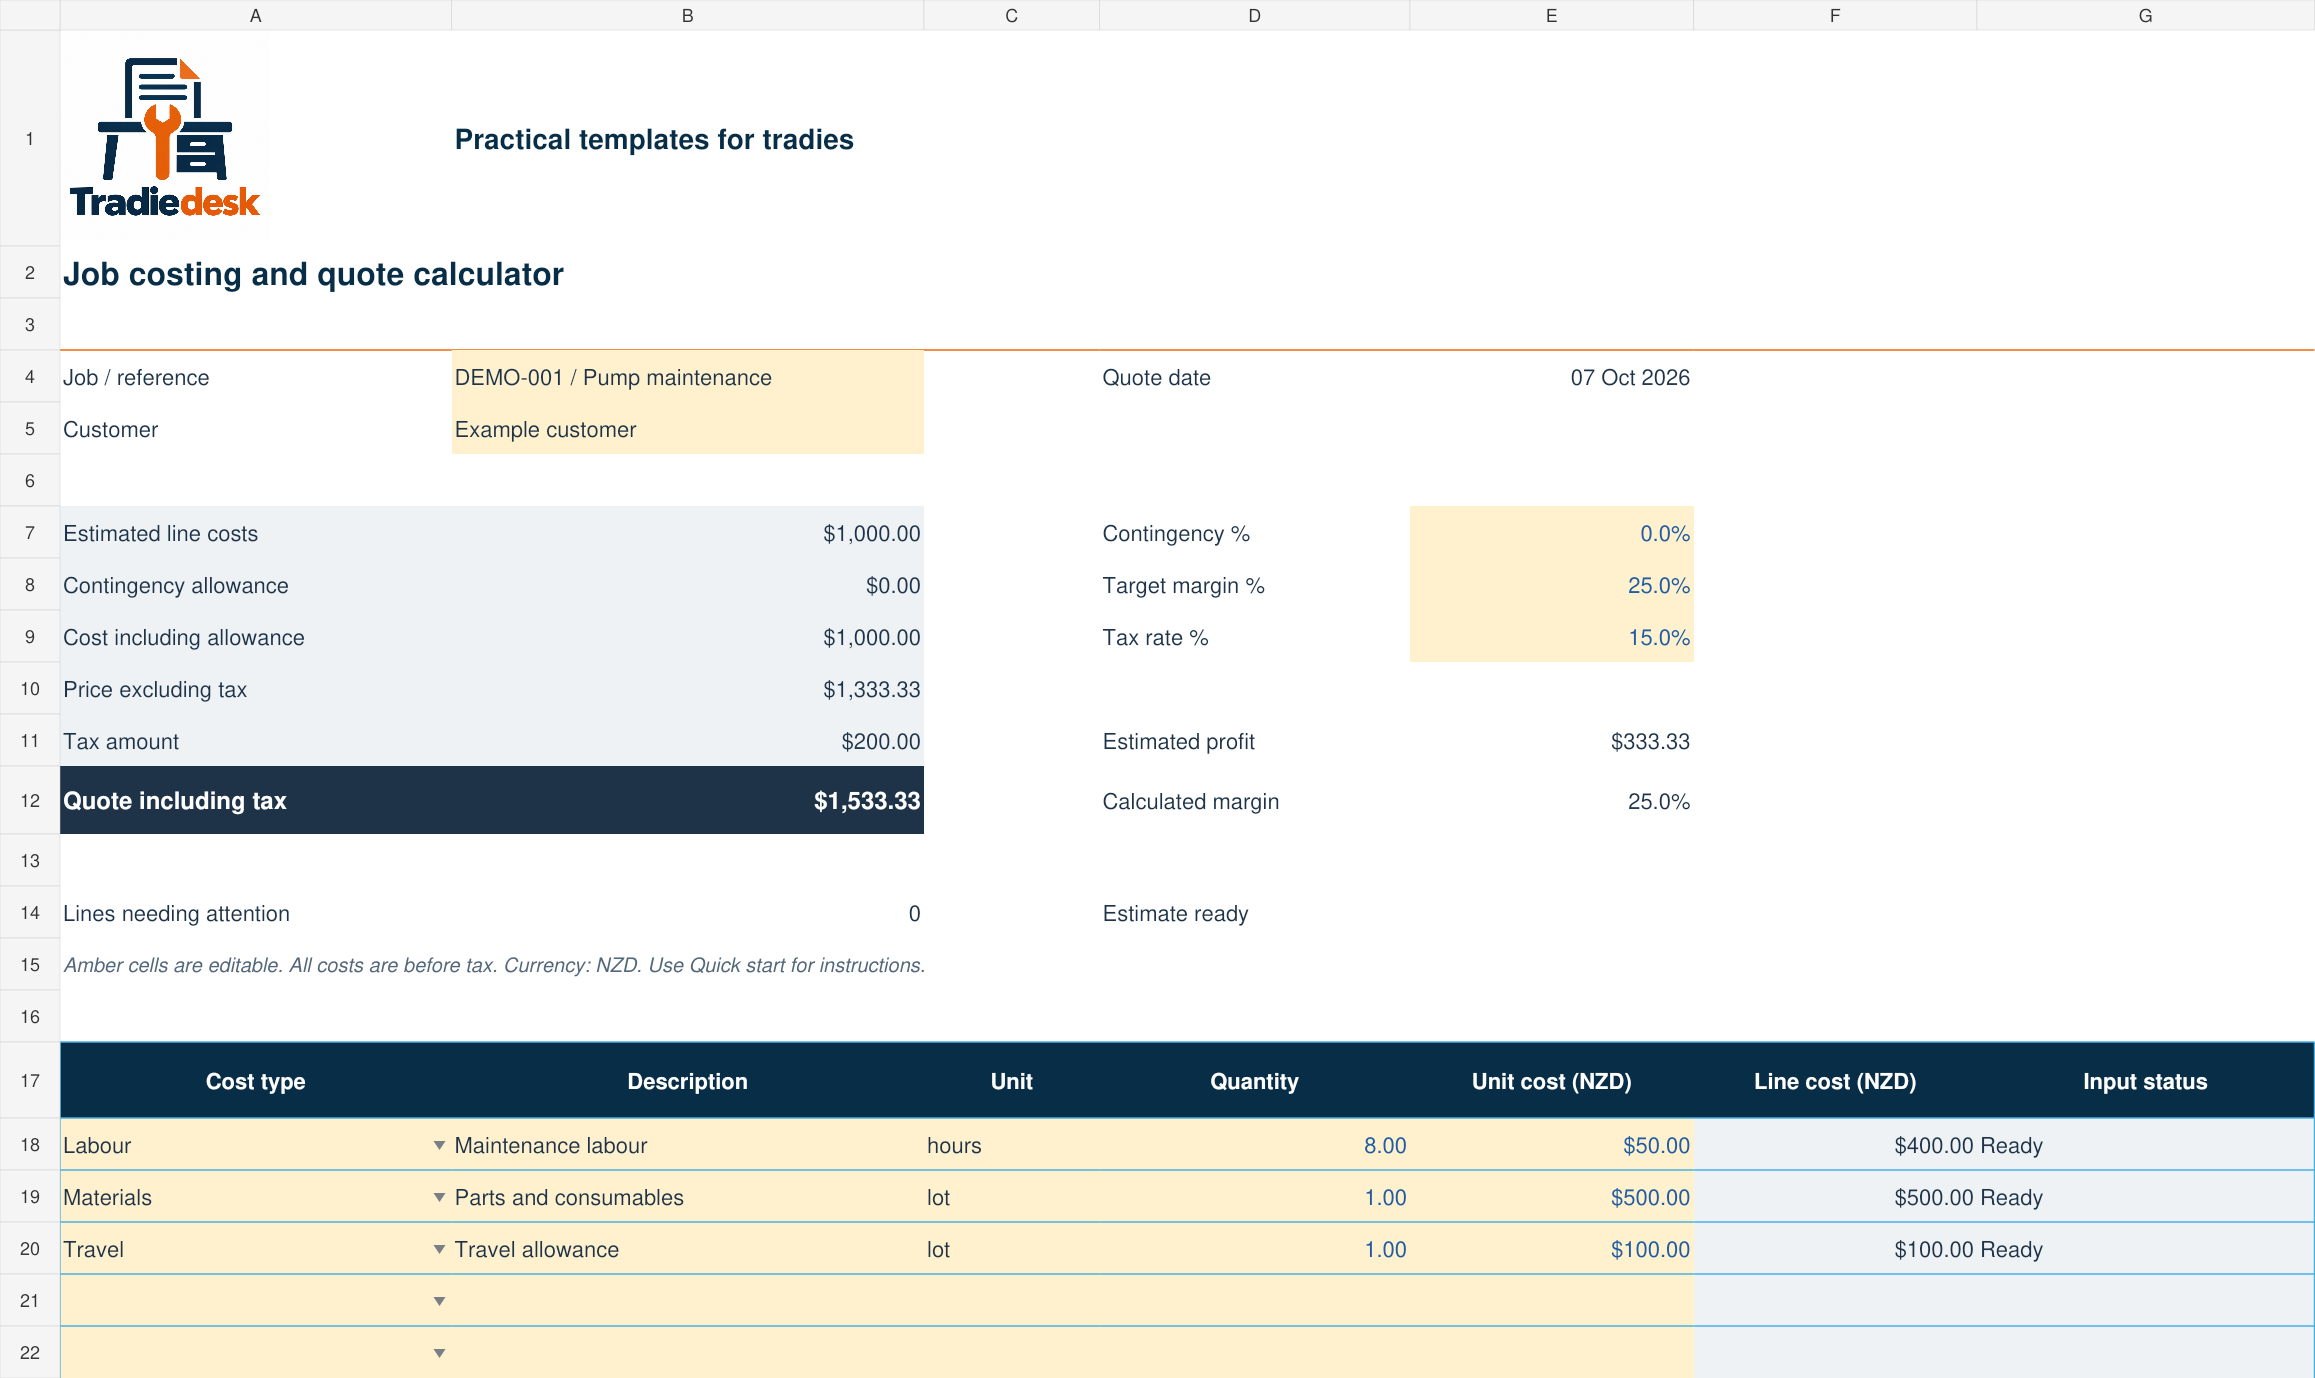This screenshot has width=2315, height=1378.
Task: Select the Quote including tax $1,533.33 cell
Action: coord(688,800)
